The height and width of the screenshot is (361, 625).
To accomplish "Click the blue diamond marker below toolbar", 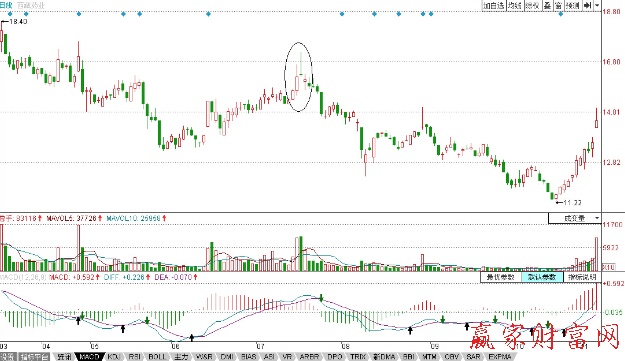I will coord(561,14).
